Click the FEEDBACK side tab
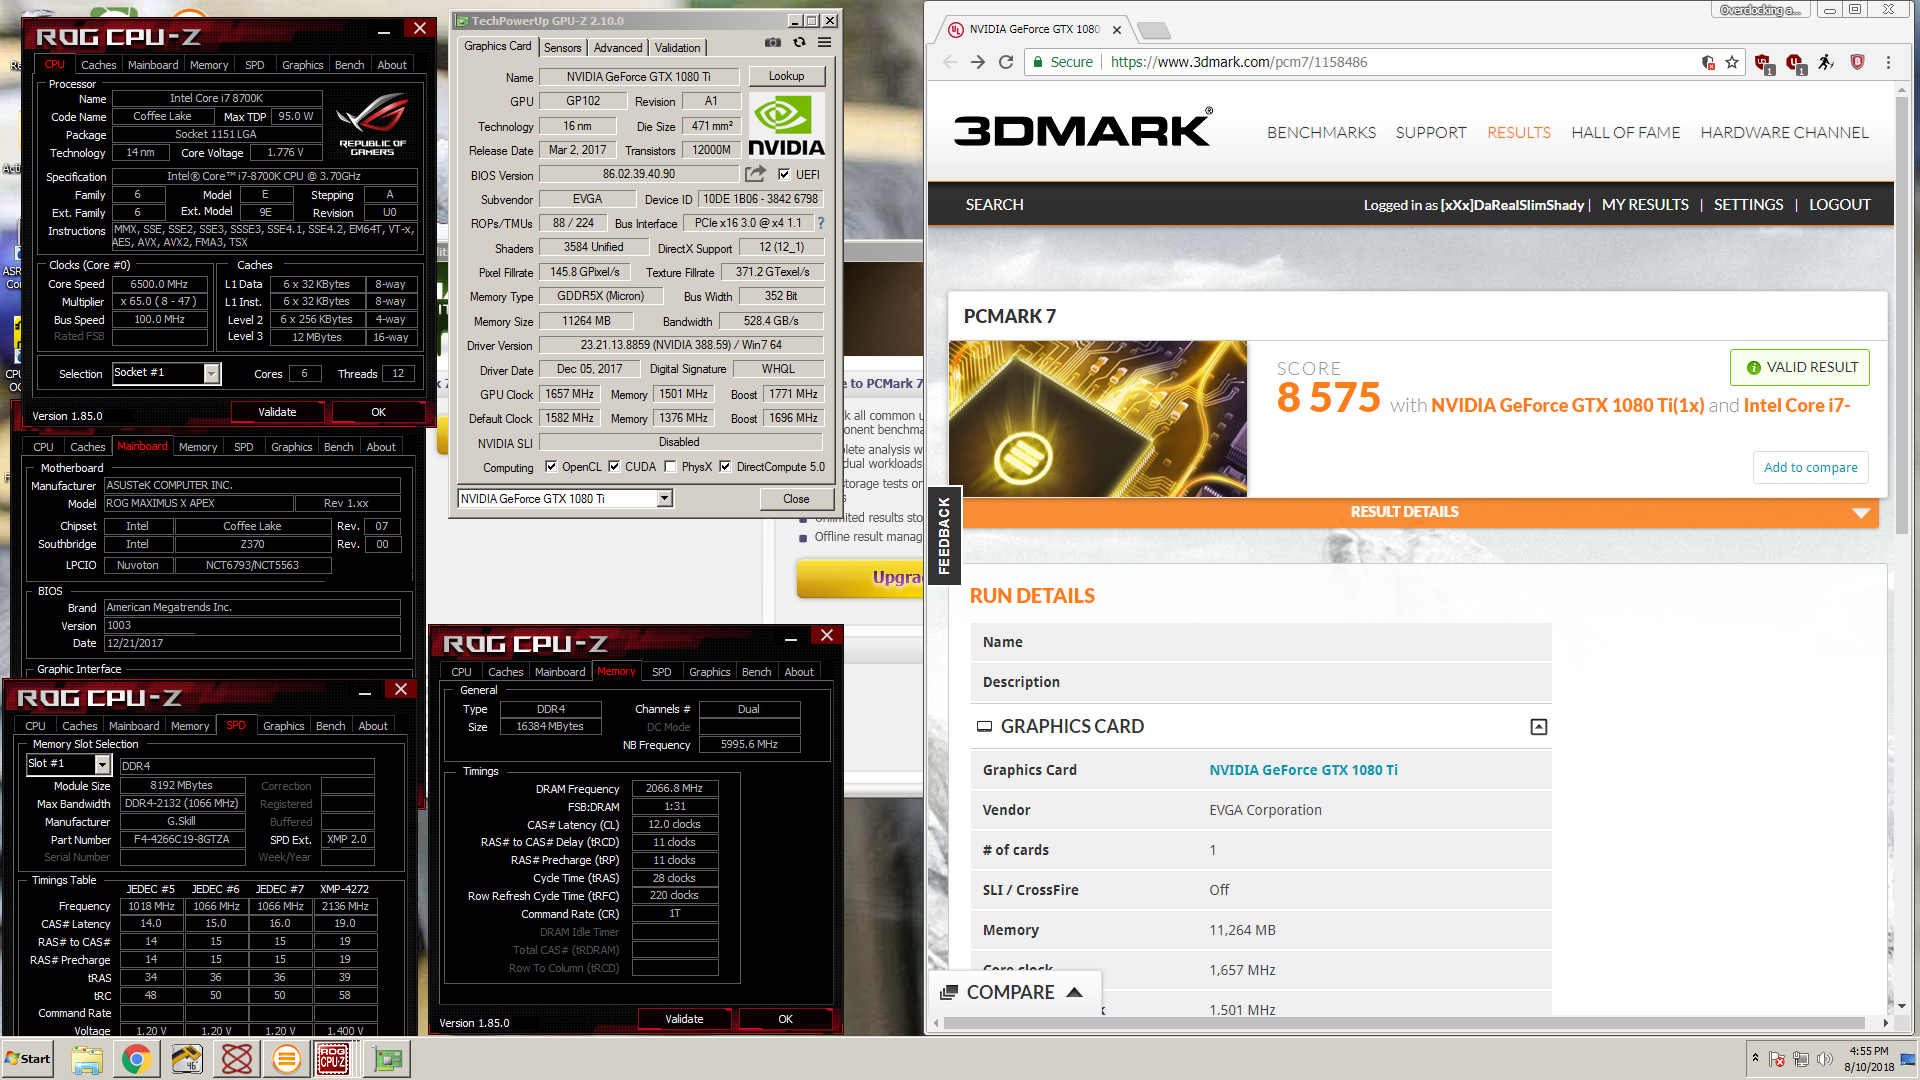 tap(944, 536)
